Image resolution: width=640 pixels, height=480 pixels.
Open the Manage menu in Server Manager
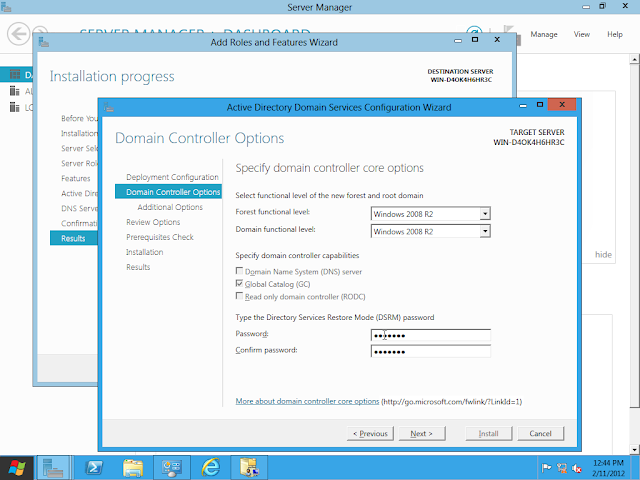[x=544, y=34]
